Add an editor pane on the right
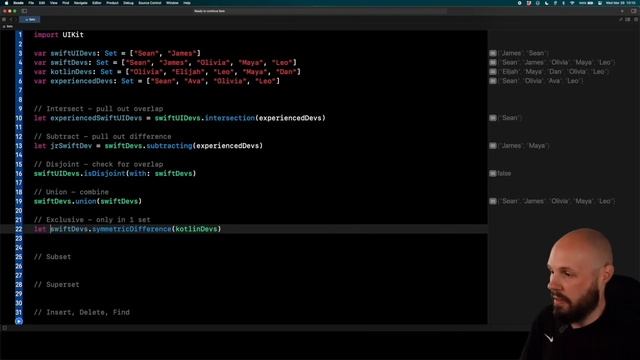The height and width of the screenshot is (360, 640). (x=636, y=19)
